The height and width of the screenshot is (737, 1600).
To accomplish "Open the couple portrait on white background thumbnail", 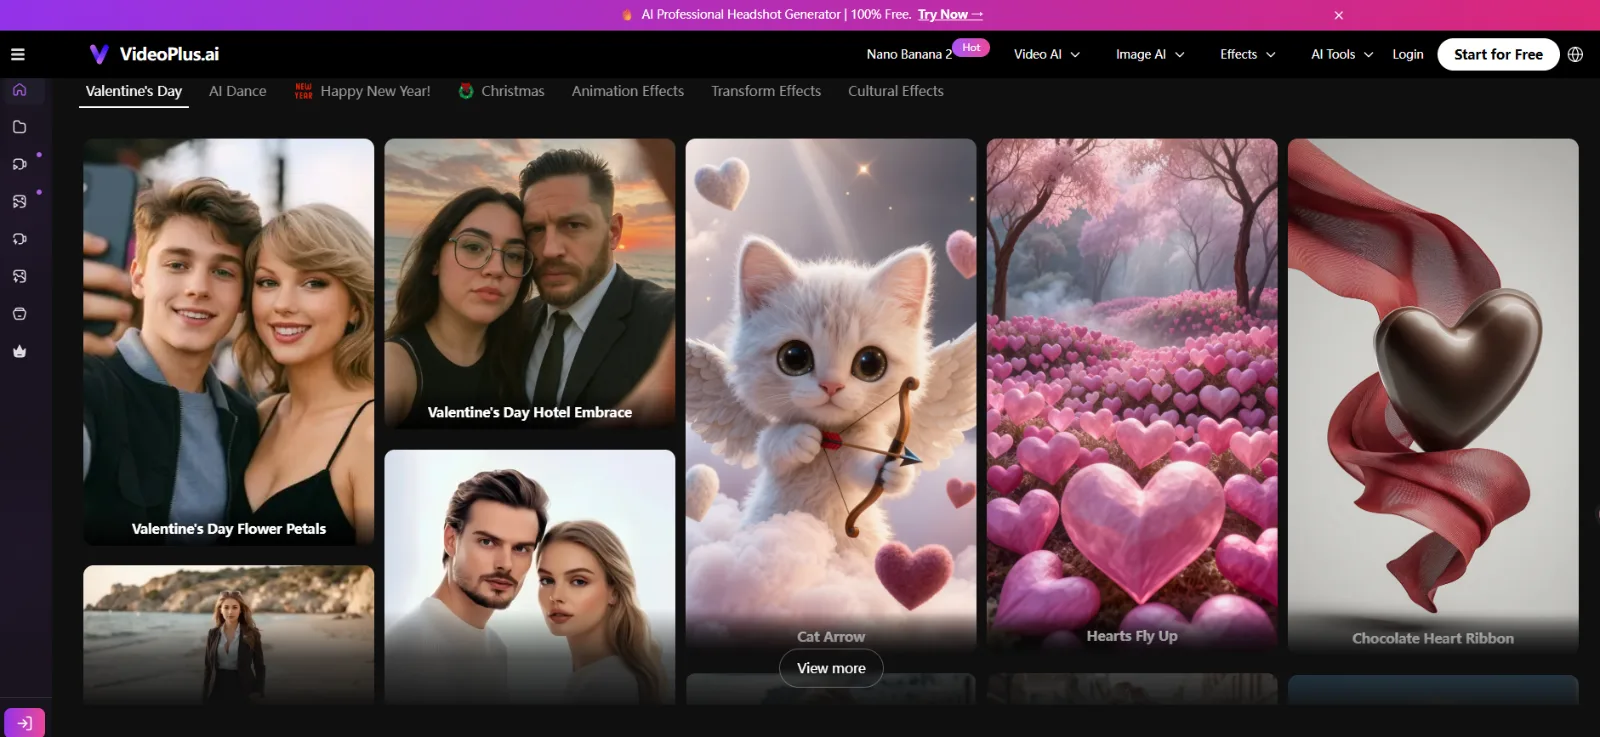I will [x=530, y=577].
